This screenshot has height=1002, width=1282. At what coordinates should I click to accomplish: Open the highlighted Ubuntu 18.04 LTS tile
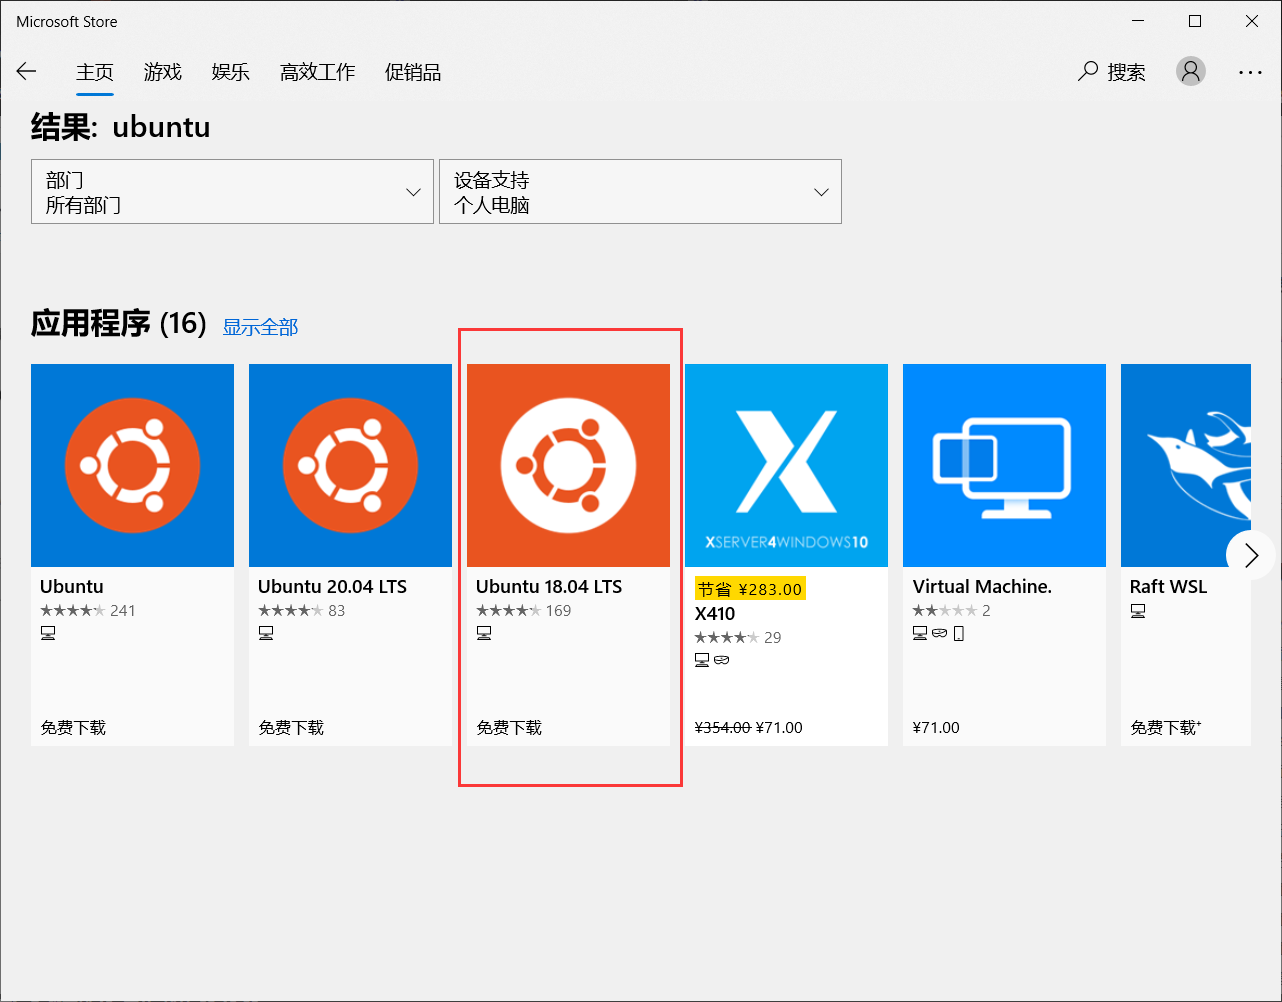click(x=568, y=465)
